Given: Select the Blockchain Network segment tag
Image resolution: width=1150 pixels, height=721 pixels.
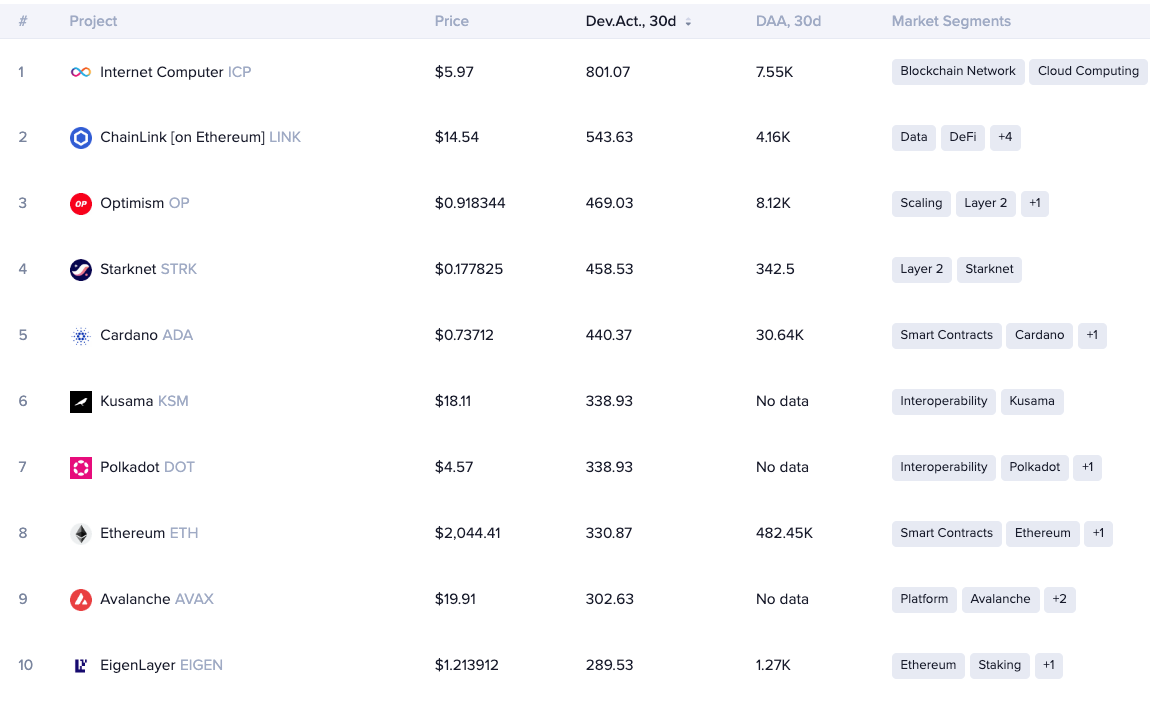Looking at the screenshot, I should pos(958,71).
